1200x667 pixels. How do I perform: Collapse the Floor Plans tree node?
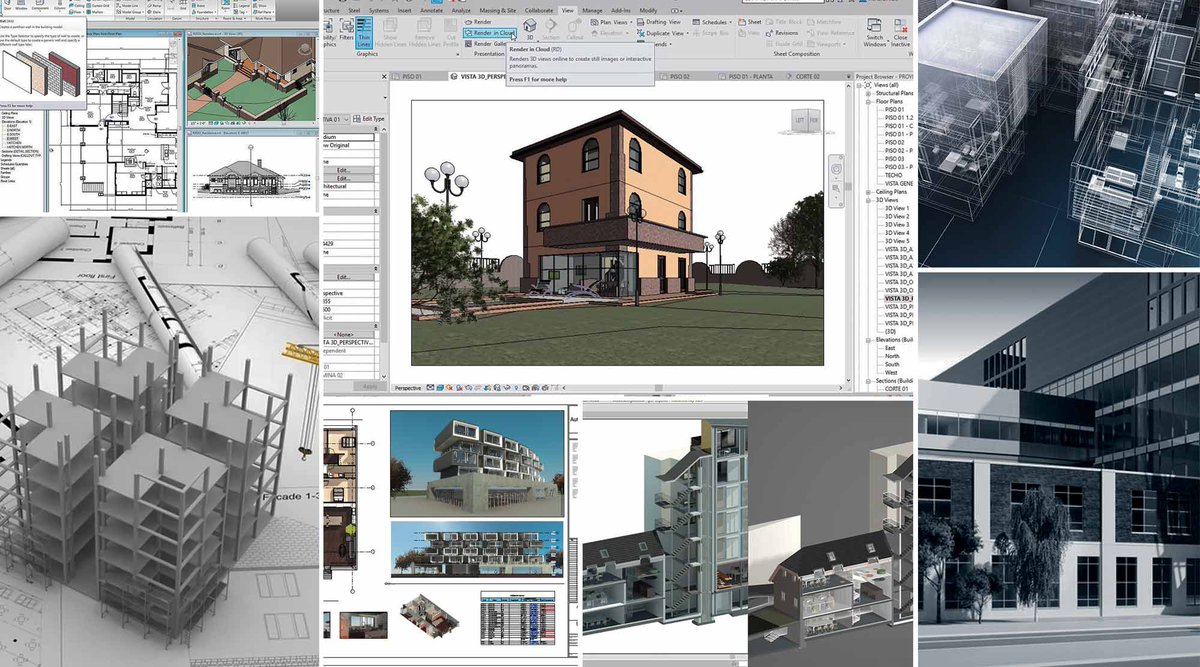(868, 102)
